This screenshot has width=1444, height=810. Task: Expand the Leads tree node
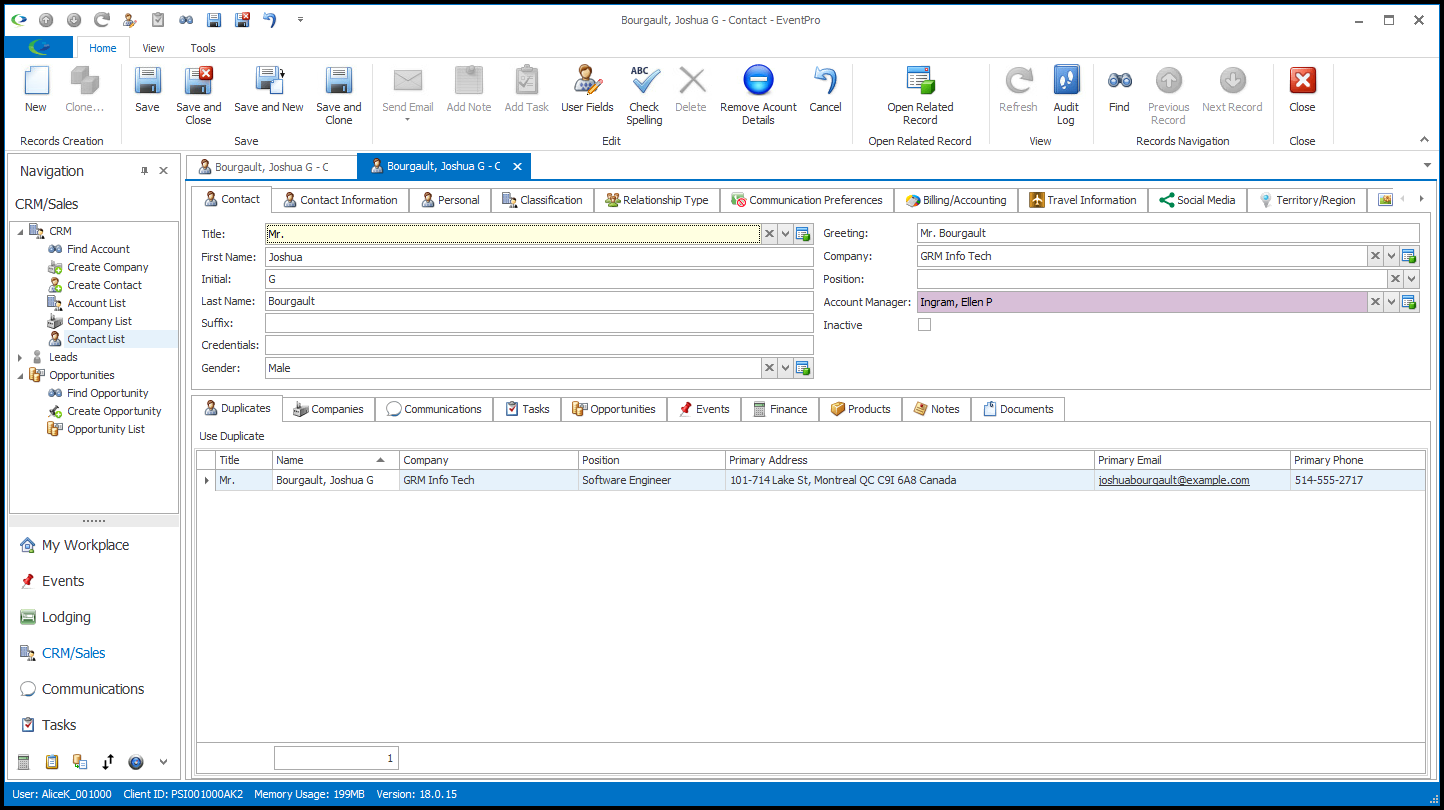[20, 357]
